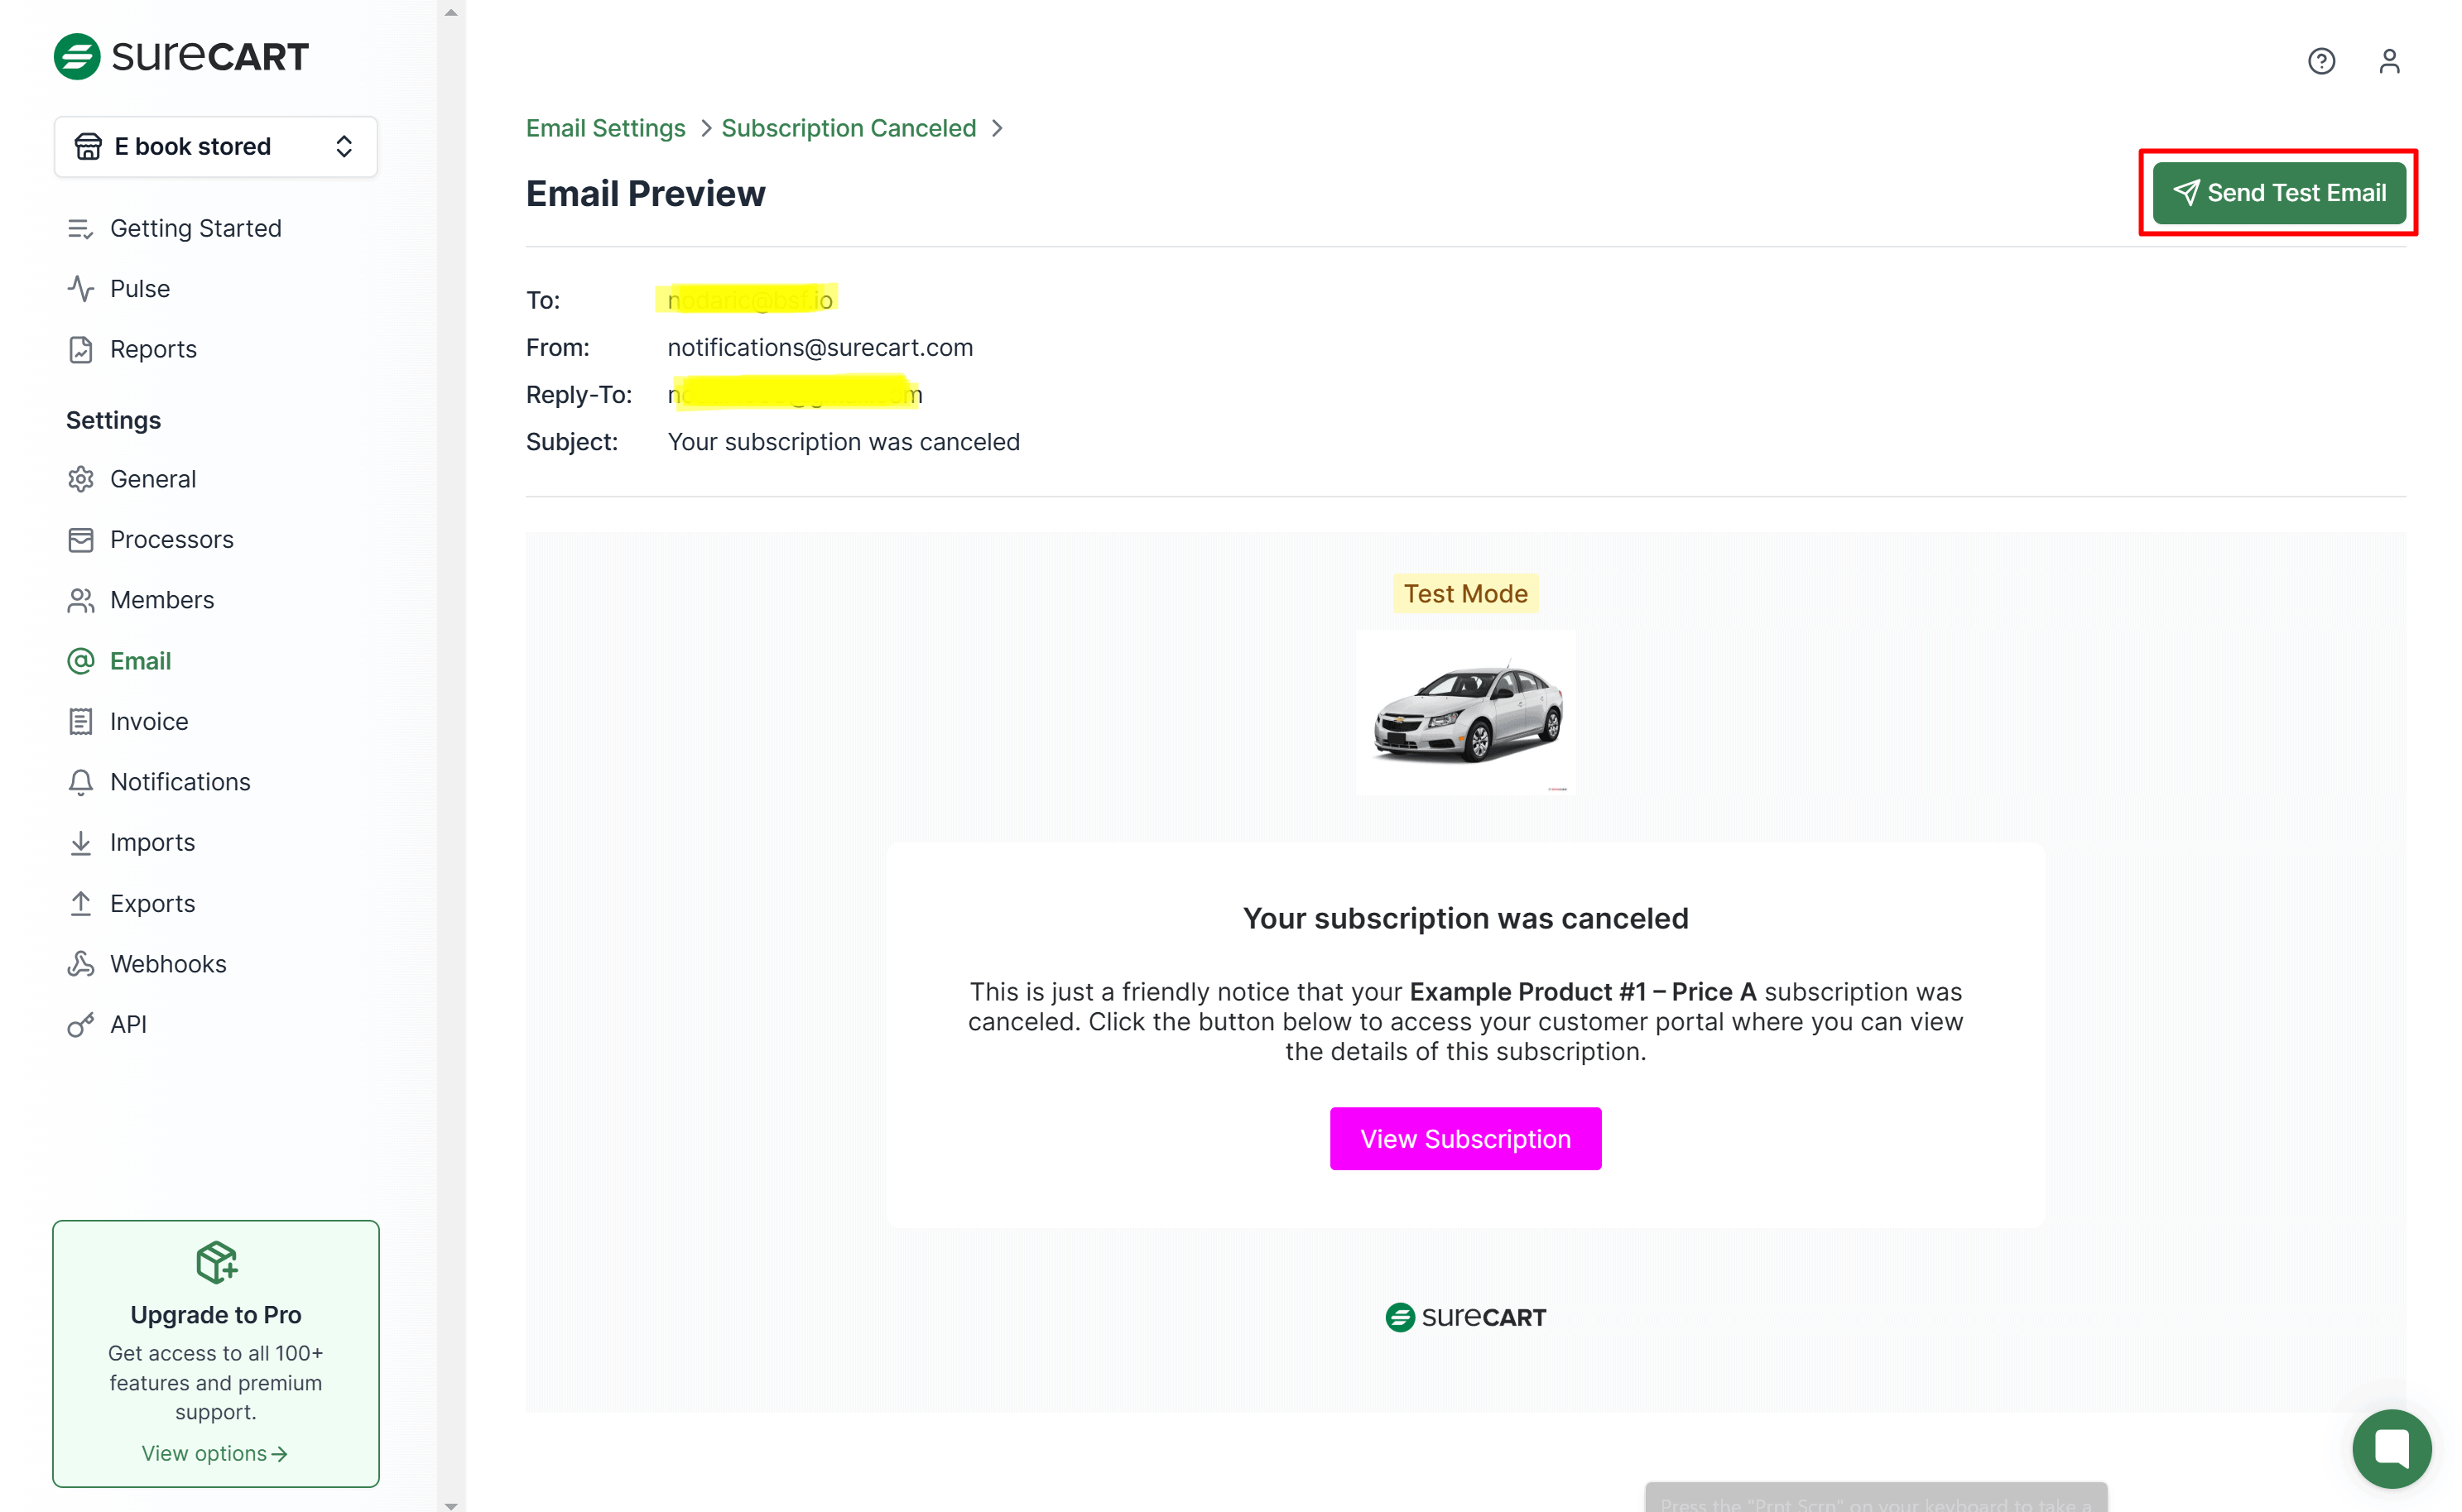The width and height of the screenshot is (2462, 1512).
Task: Open the live chat bubble widget
Action: pos(2390,1447)
